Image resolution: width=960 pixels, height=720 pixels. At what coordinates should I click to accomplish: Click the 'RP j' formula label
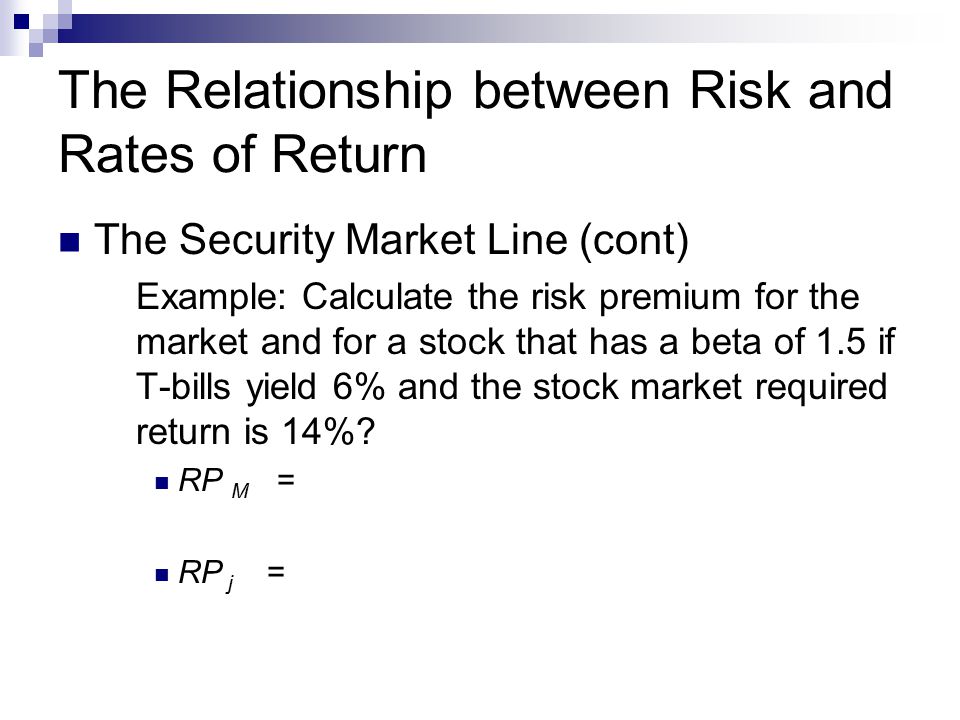pyautogui.click(x=206, y=575)
